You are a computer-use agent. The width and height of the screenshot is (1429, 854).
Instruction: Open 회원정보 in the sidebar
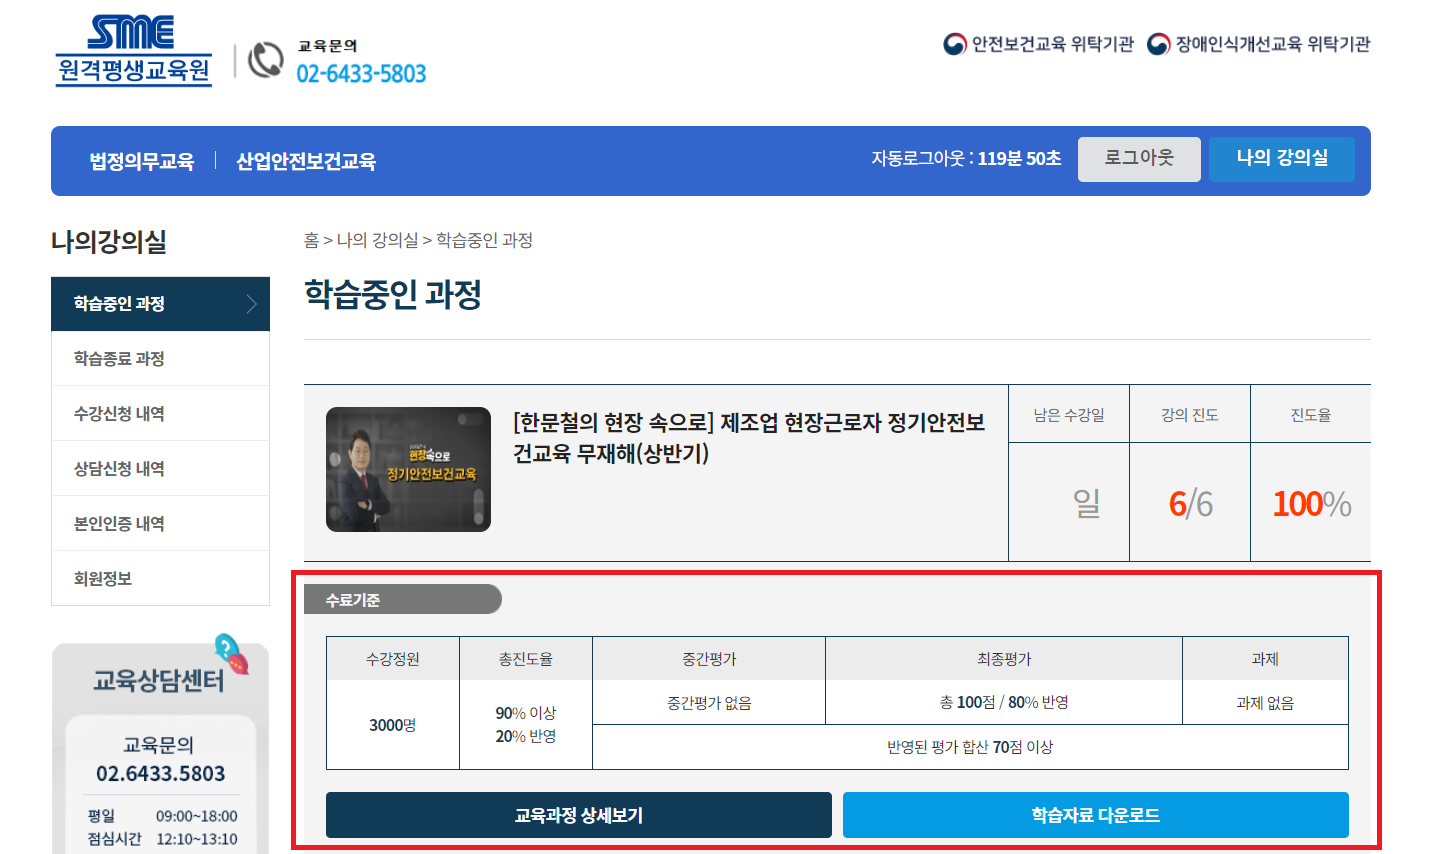point(103,579)
